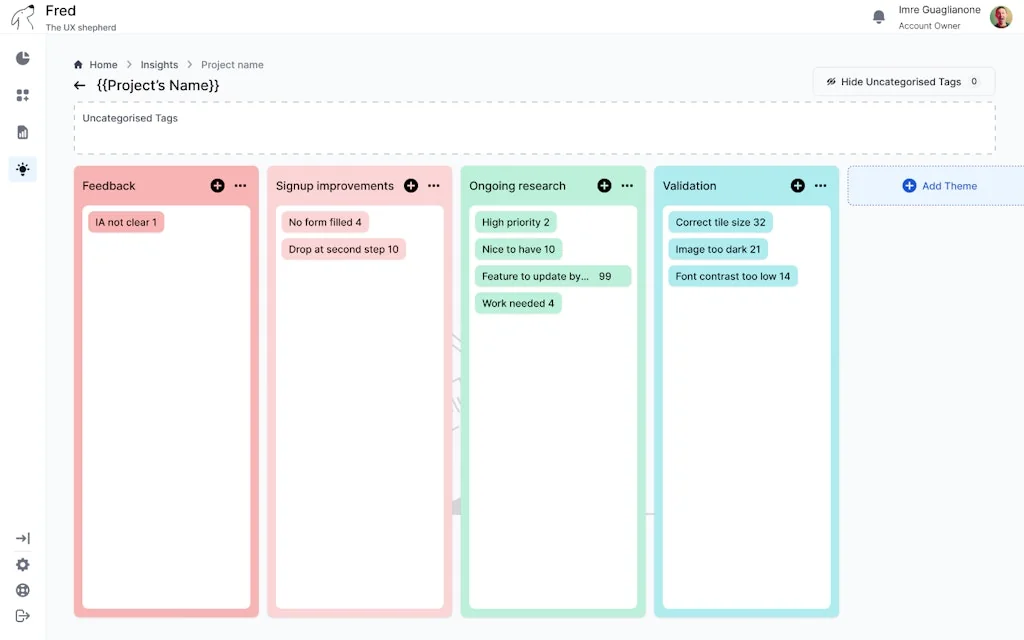Open the notification bell icon
This screenshot has width=1024, height=640.
[878, 16]
